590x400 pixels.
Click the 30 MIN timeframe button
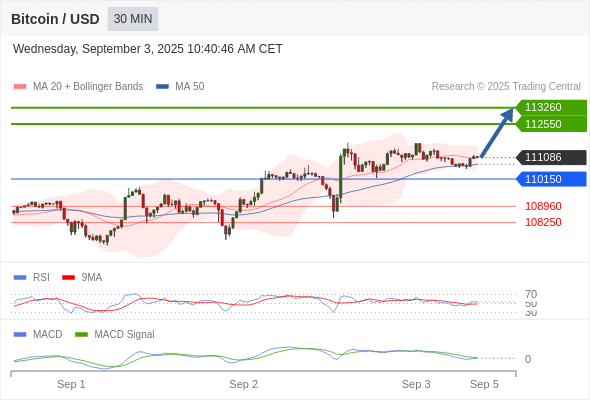pyautogui.click(x=133, y=19)
